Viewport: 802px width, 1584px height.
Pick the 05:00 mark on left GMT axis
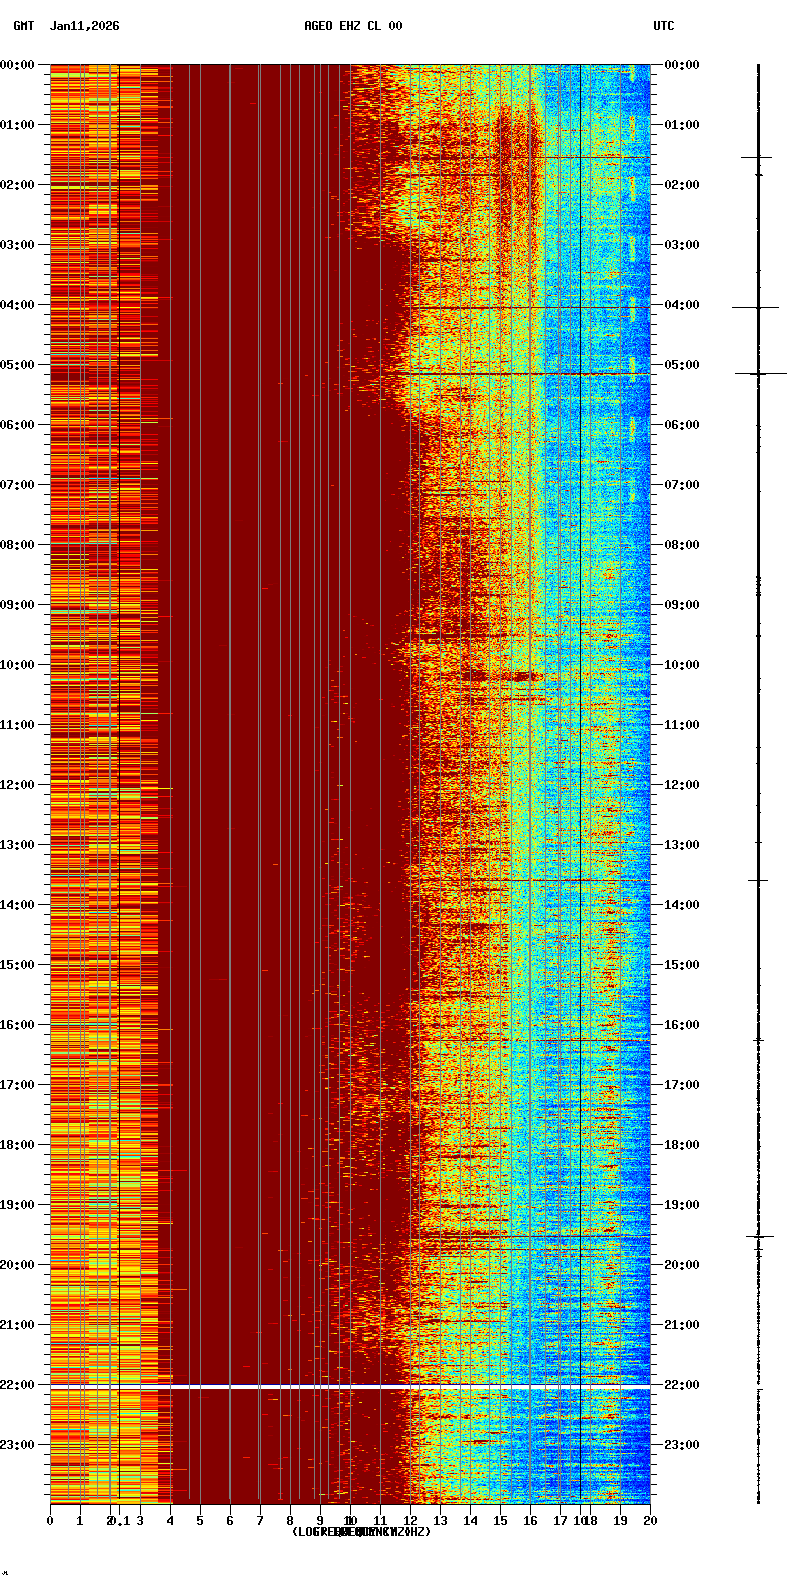point(18,365)
